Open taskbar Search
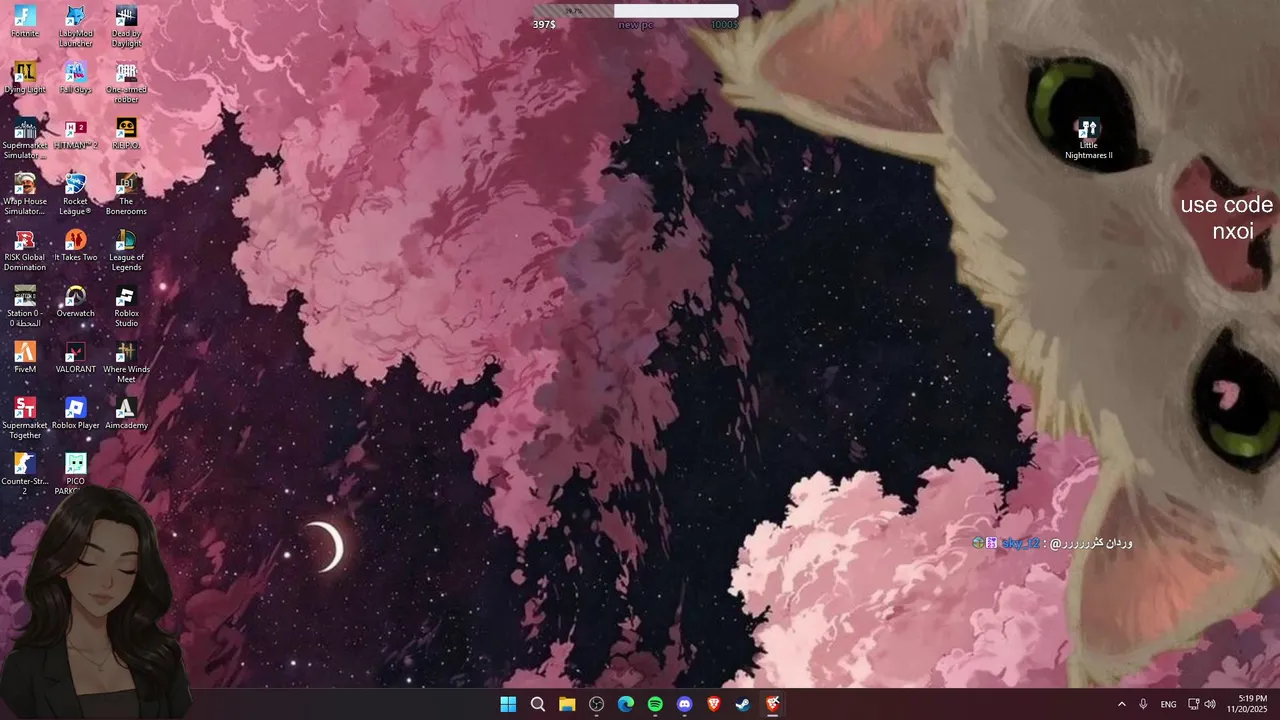The height and width of the screenshot is (720, 1280). 537,704
